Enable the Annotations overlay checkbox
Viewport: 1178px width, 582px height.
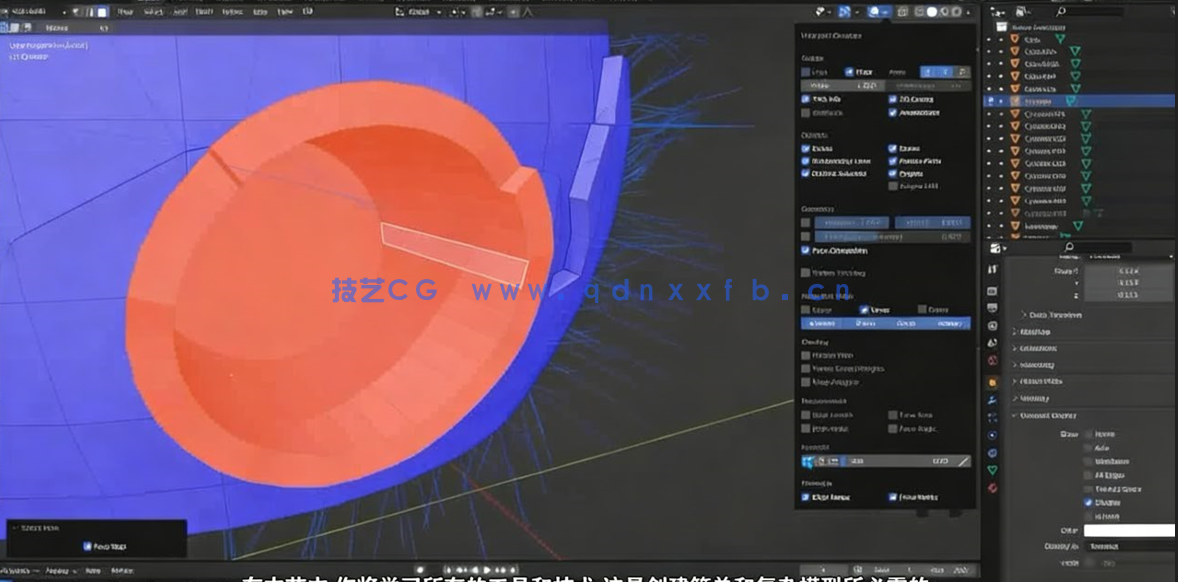point(893,113)
